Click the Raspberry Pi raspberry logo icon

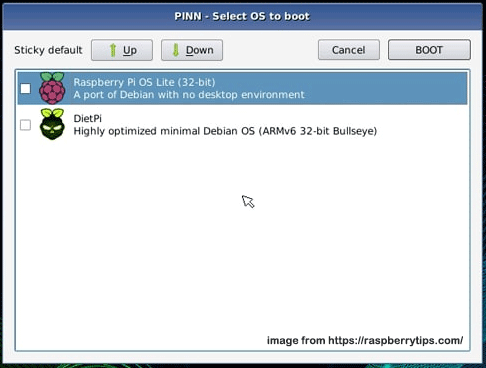pyautogui.click(x=52, y=88)
